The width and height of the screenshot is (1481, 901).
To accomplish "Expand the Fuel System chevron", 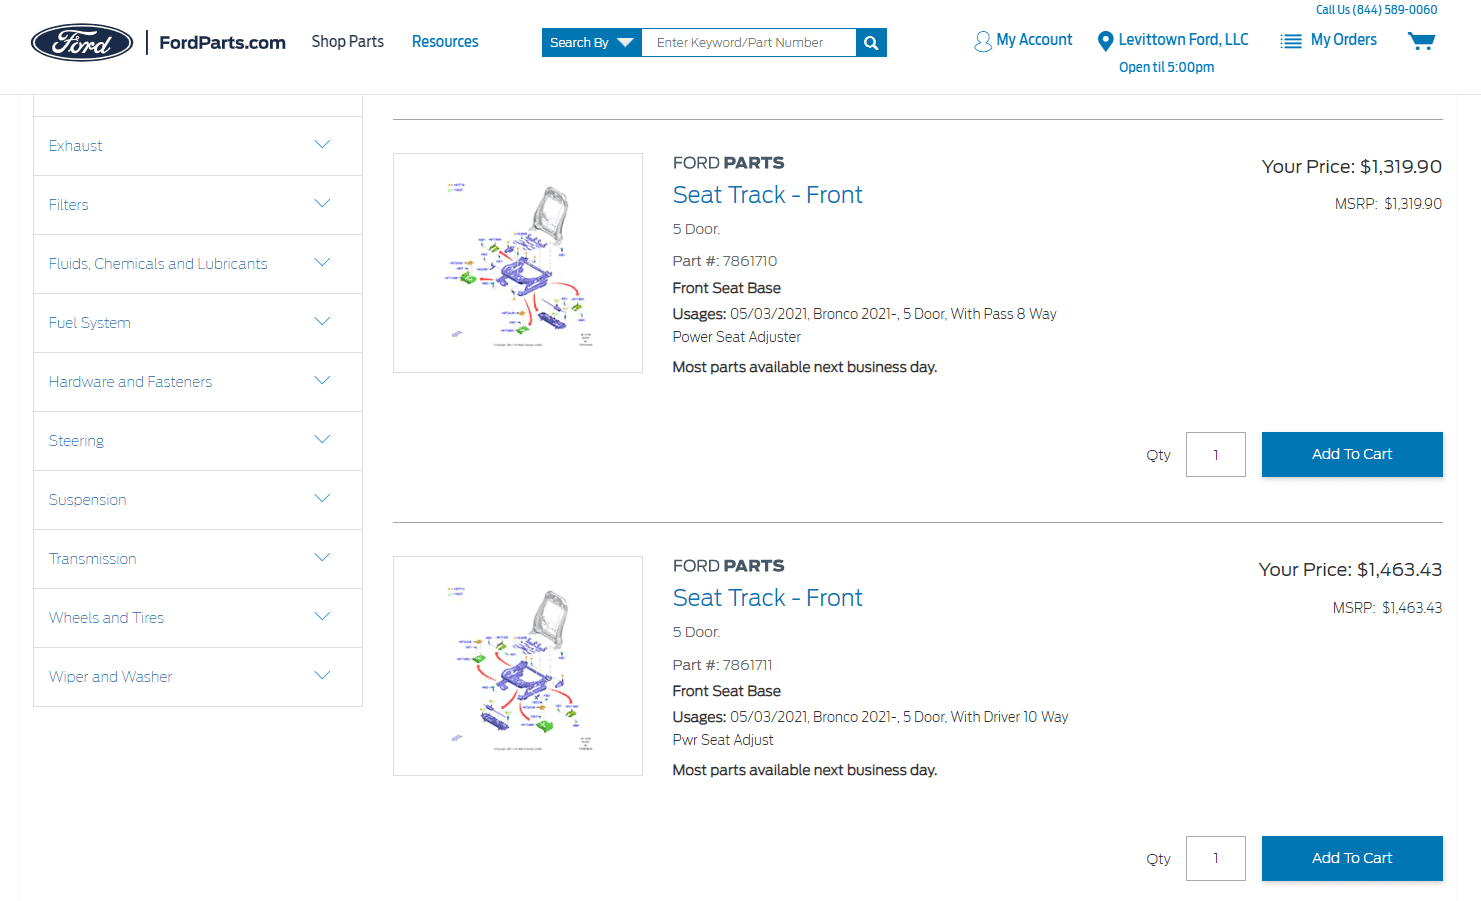I will coord(322,322).
